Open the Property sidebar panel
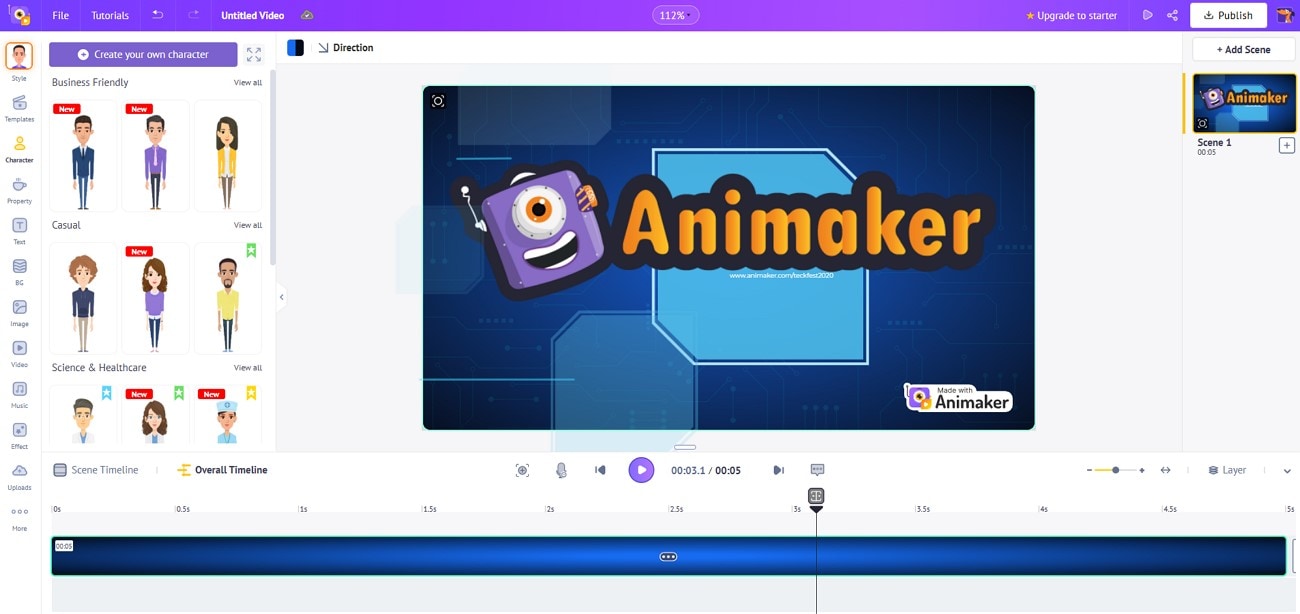Screen dimensions: 1300x614 click(19, 190)
